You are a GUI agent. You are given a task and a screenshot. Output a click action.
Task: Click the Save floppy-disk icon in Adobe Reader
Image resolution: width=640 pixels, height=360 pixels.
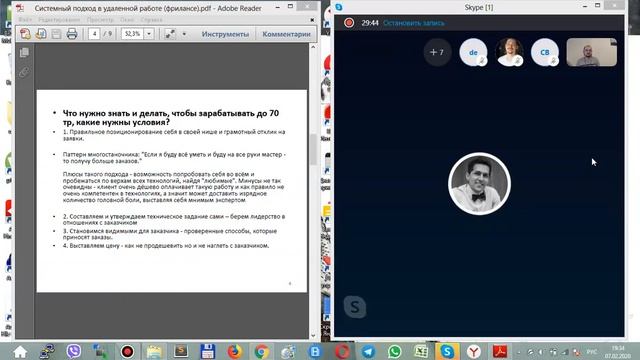coord(56,34)
